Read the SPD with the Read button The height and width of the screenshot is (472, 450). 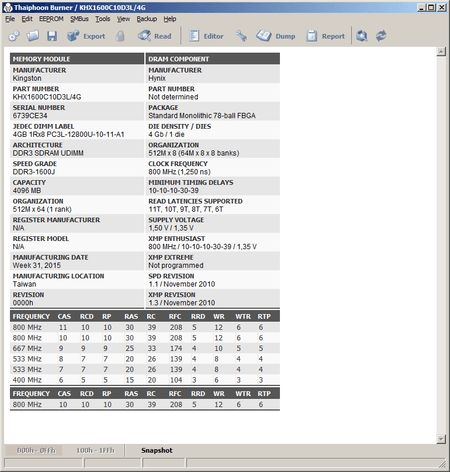pos(155,36)
